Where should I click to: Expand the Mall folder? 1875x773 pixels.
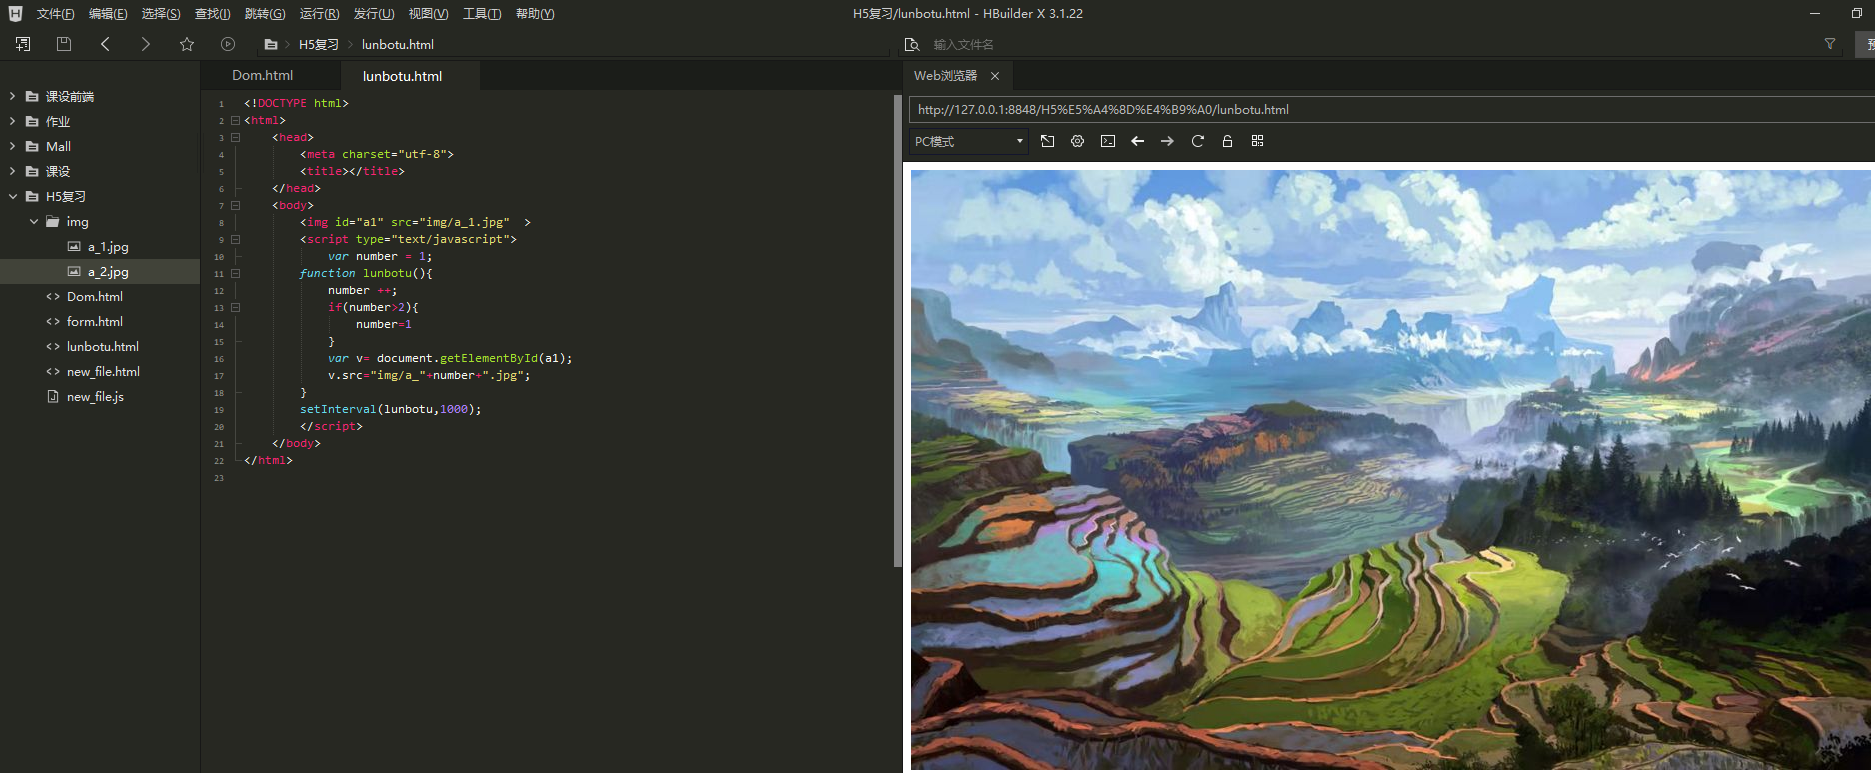click(x=12, y=146)
